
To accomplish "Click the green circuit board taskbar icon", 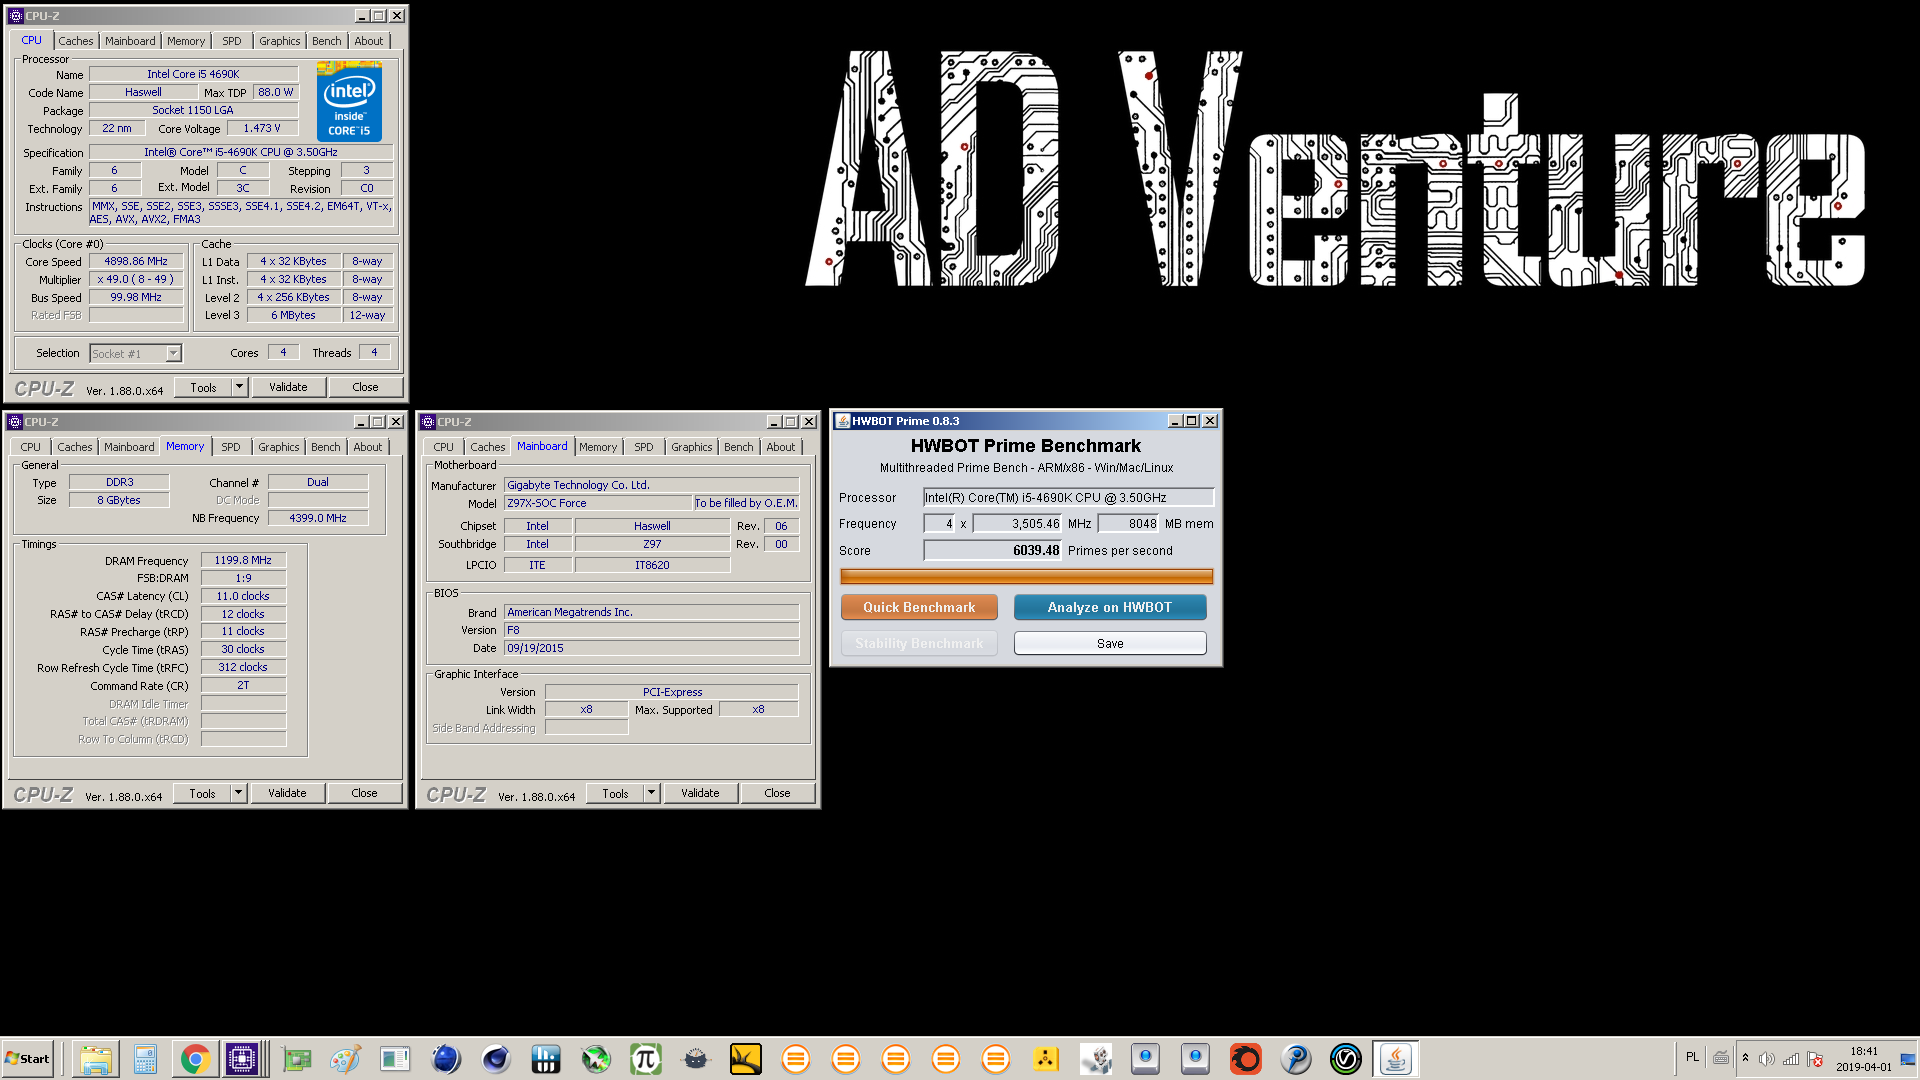I will click(x=296, y=1059).
